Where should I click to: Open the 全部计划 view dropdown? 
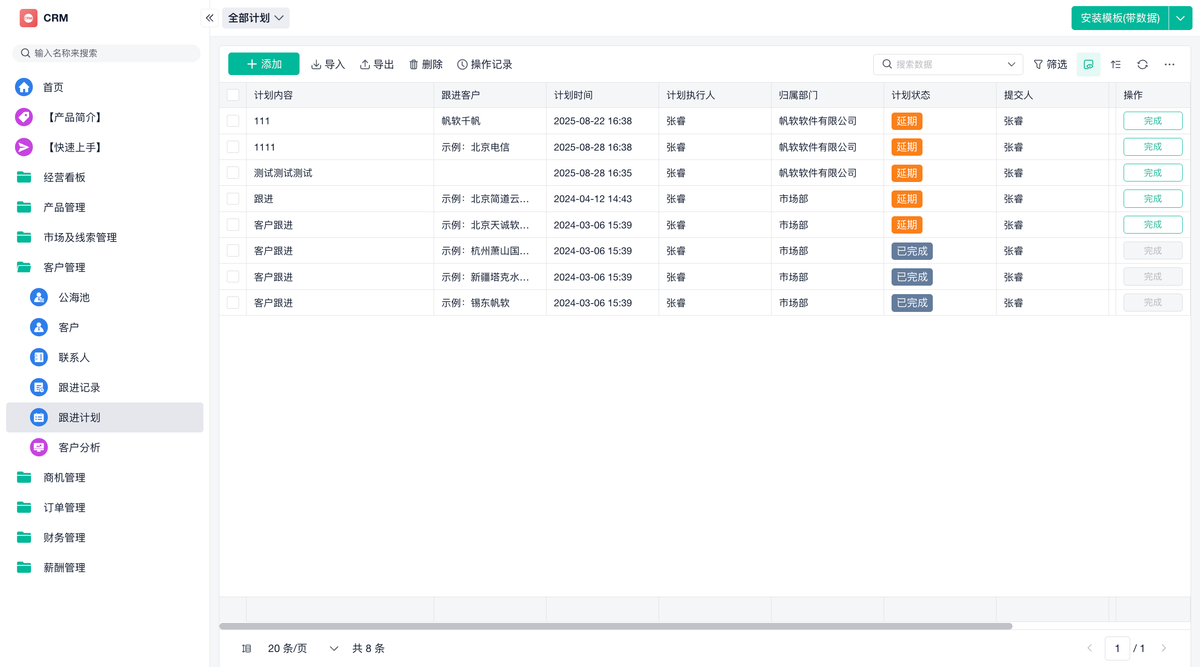click(x=256, y=18)
